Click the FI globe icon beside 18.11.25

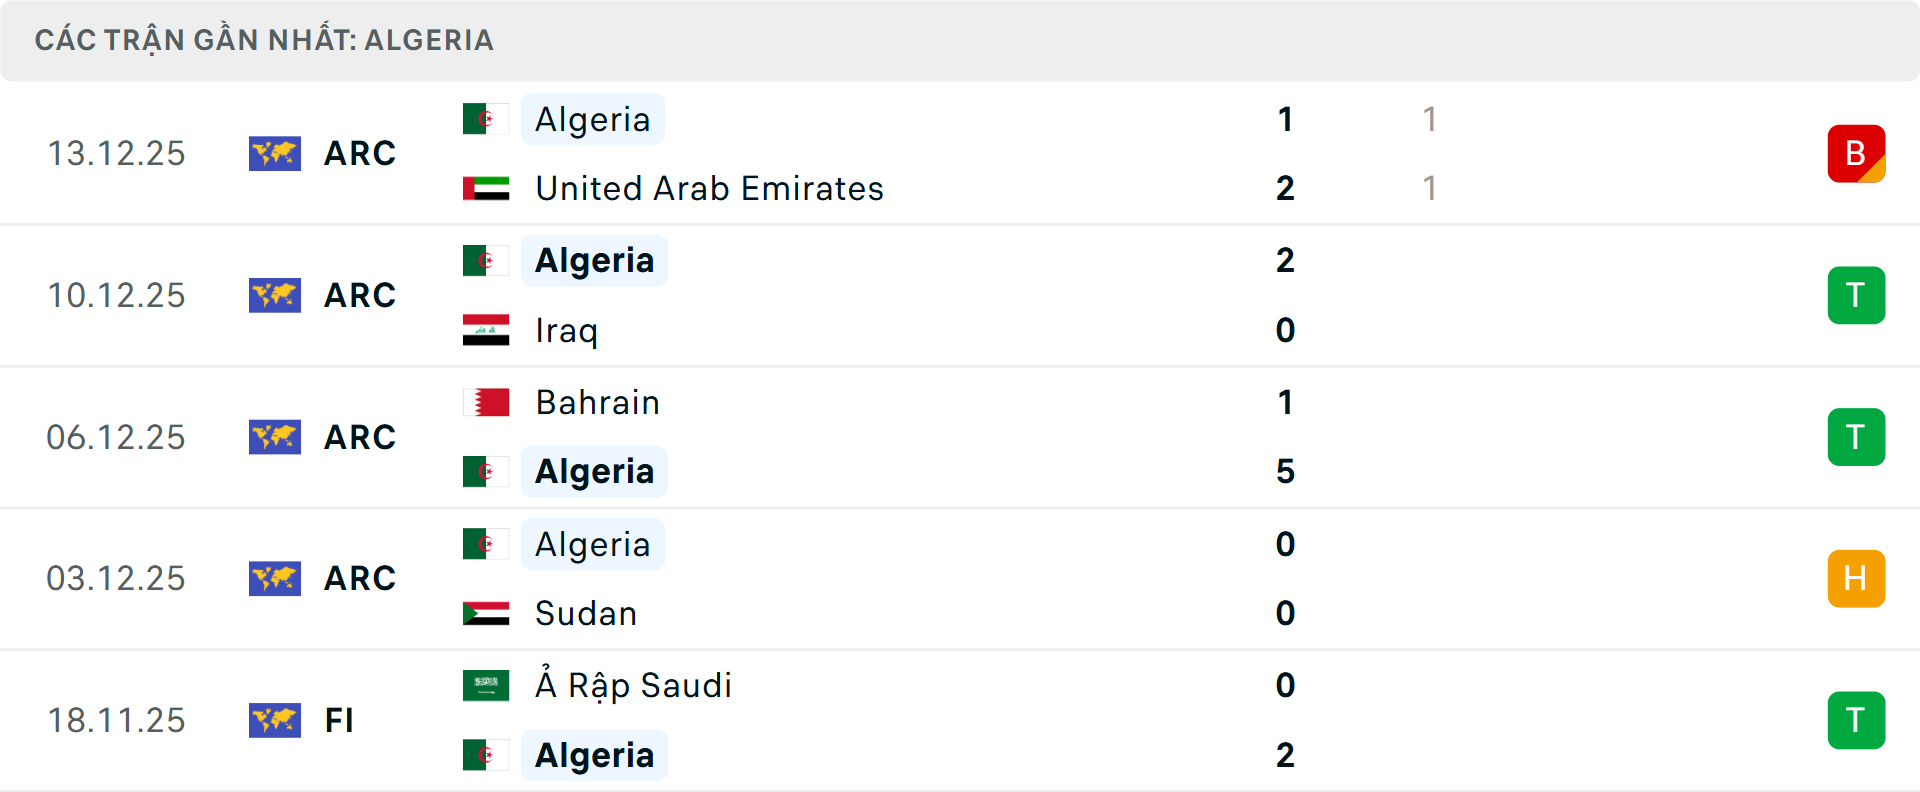point(275,720)
